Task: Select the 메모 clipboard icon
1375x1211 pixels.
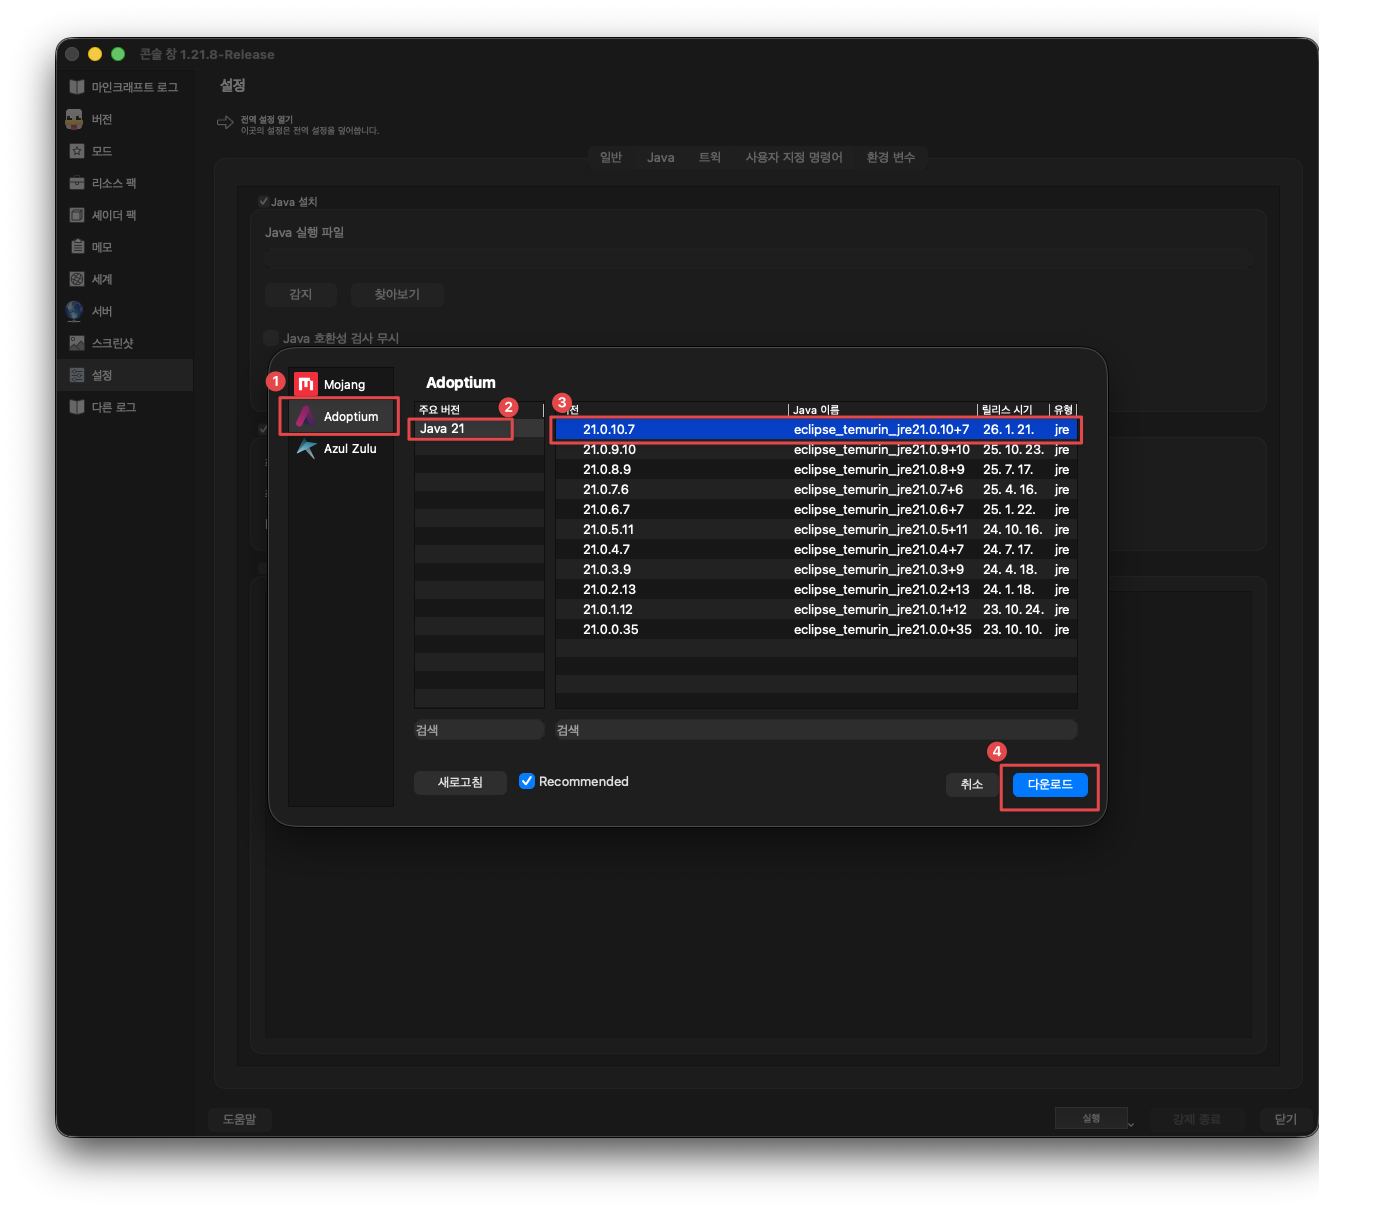Action: coord(76,247)
